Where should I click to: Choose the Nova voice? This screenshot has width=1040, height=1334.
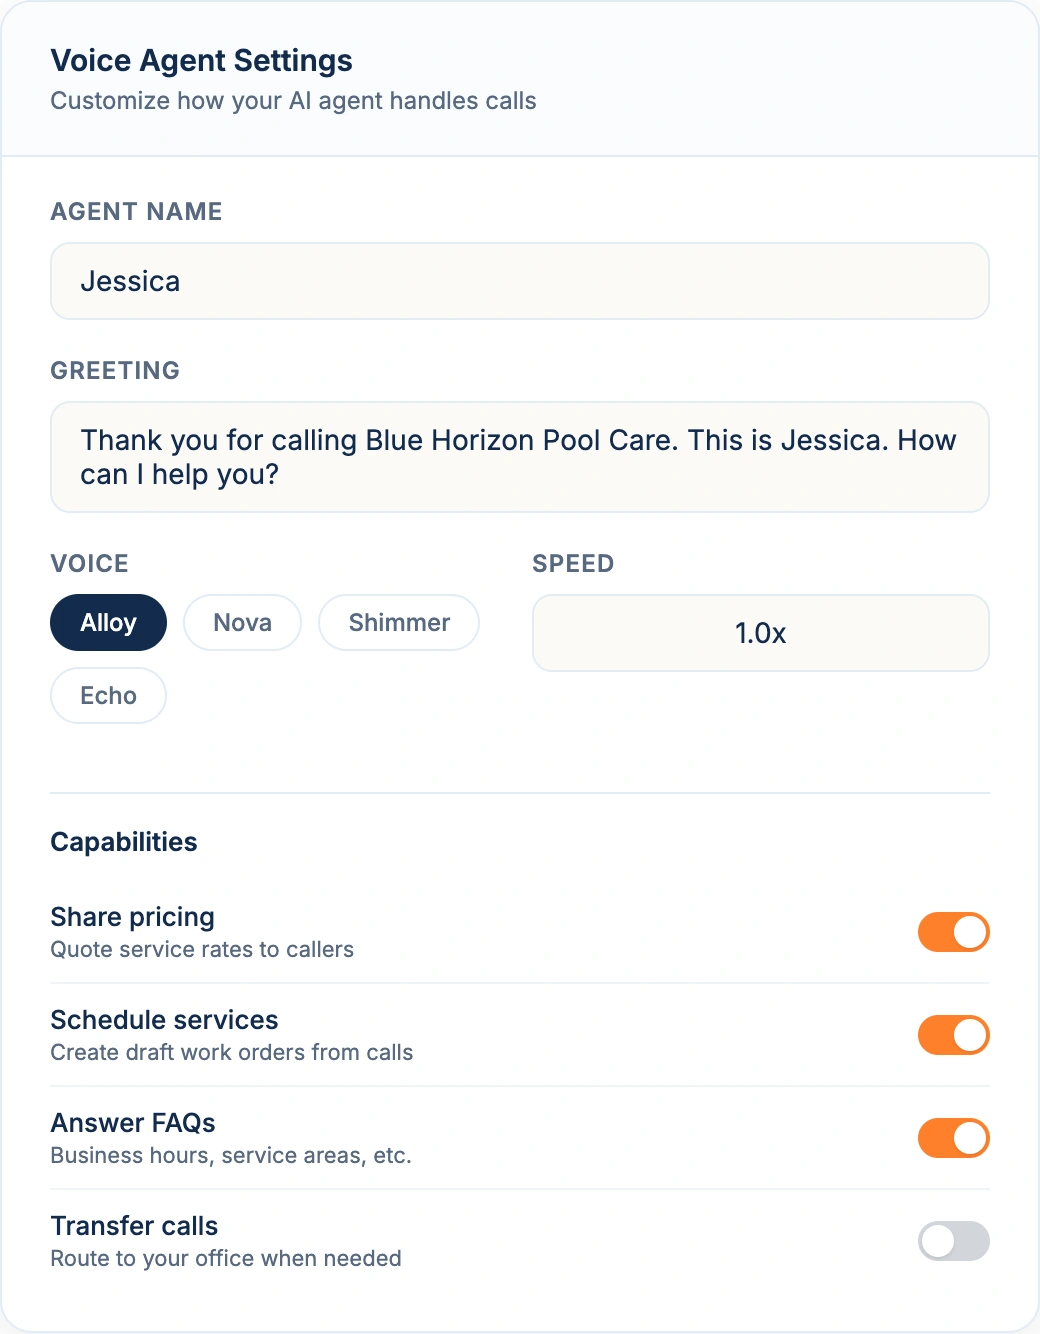pyautogui.click(x=242, y=623)
